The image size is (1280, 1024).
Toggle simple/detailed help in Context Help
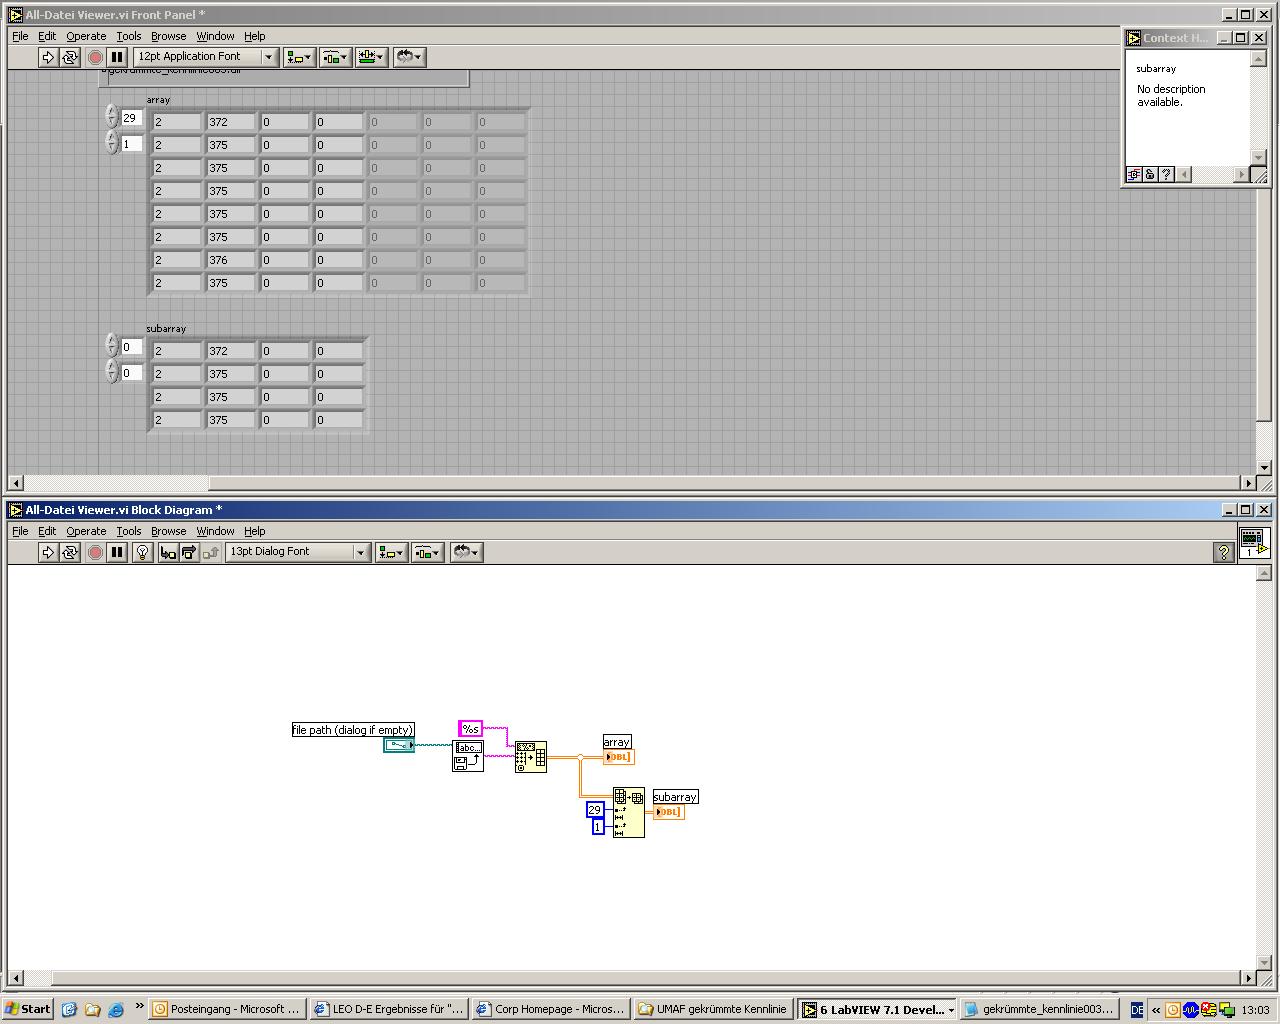tap(1134, 175)
